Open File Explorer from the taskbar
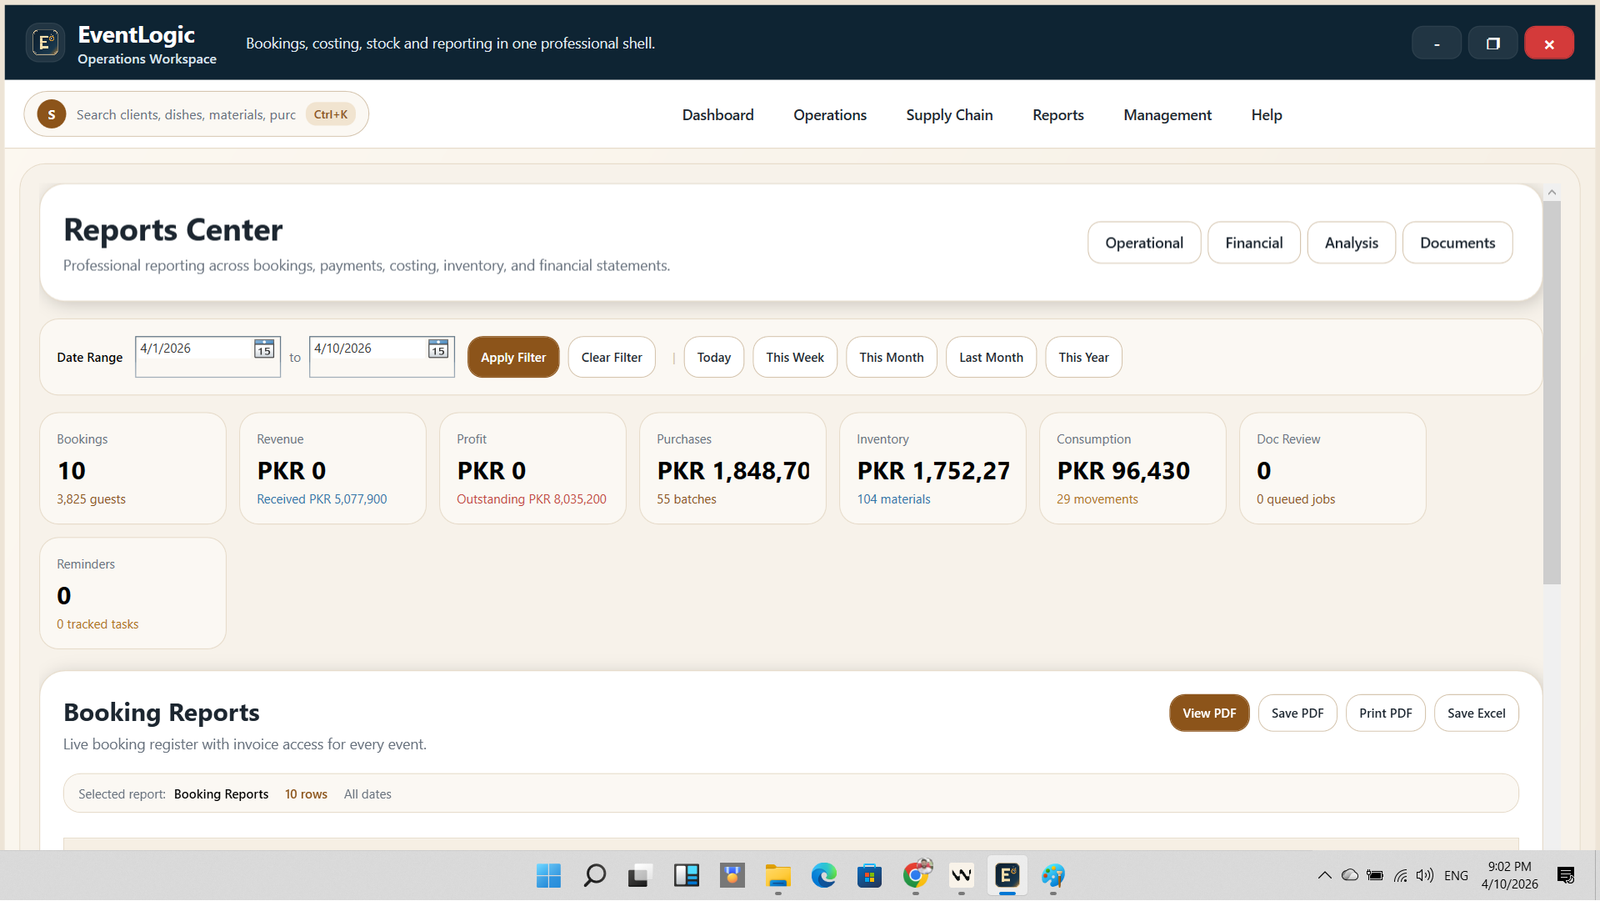 coord(778,877)
